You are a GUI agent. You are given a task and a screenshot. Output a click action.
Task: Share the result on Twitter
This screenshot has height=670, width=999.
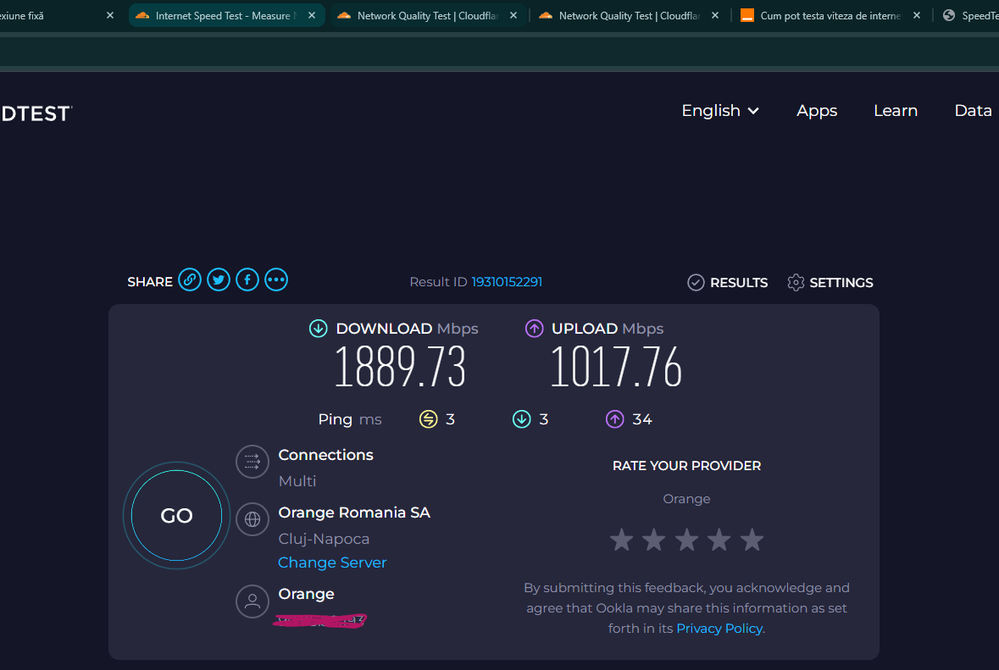point(219,280)
